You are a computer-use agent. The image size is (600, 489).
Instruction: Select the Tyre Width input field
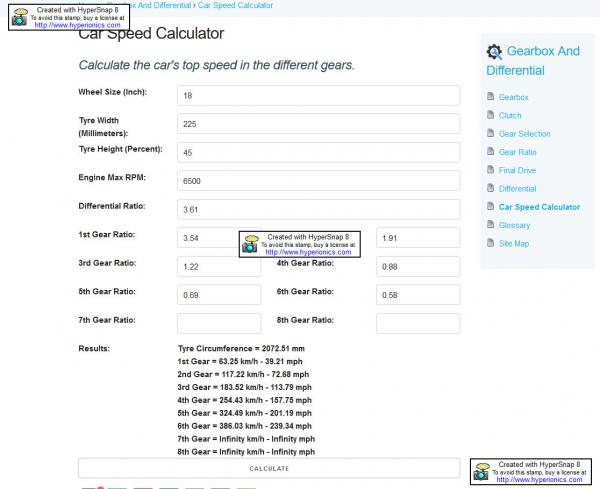click(x=318, y=124)
